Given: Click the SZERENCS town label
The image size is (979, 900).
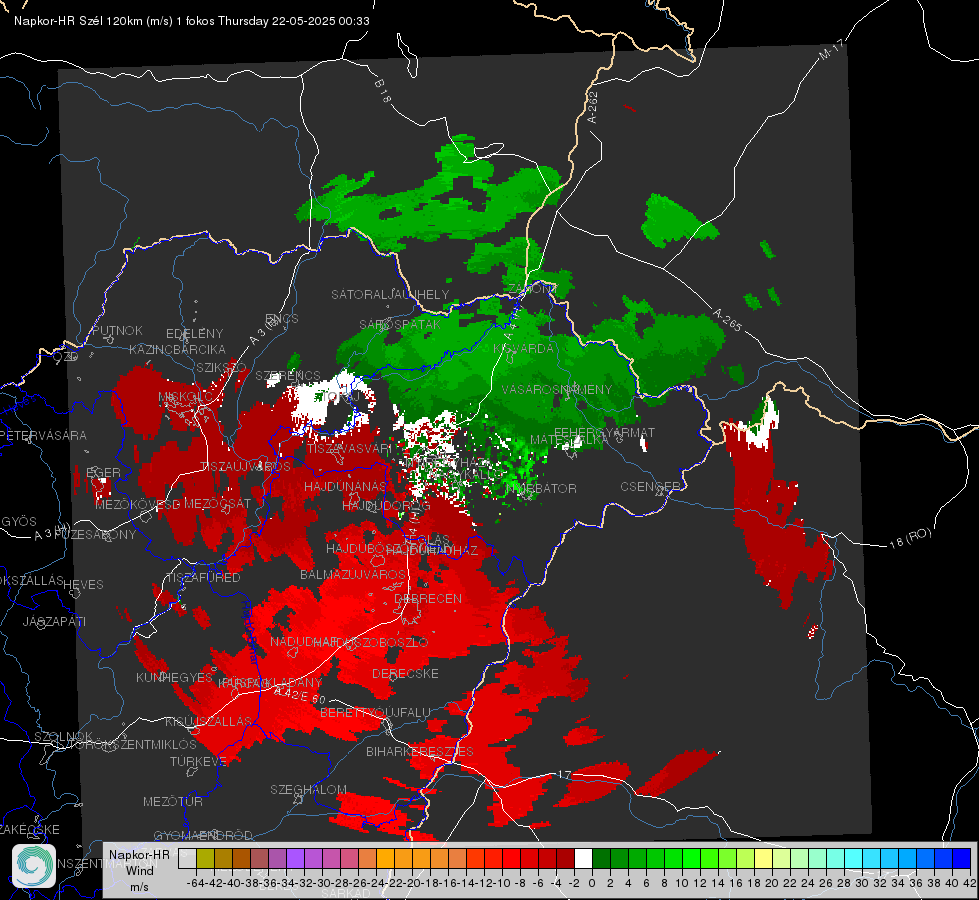Looking at the screenshot, I should point(288,376).
